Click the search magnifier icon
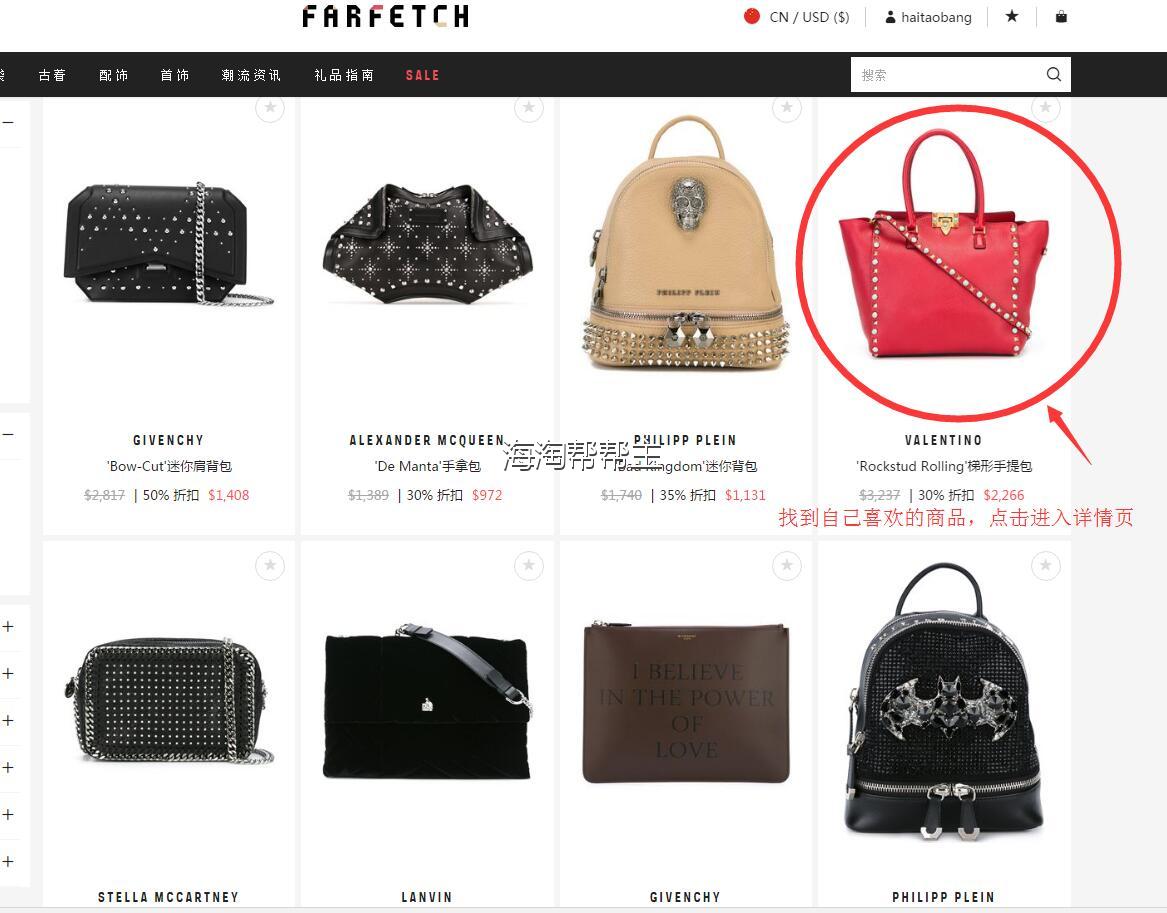The height and width of the screenshot is (913, 1167). click(x=1053, y=74)
